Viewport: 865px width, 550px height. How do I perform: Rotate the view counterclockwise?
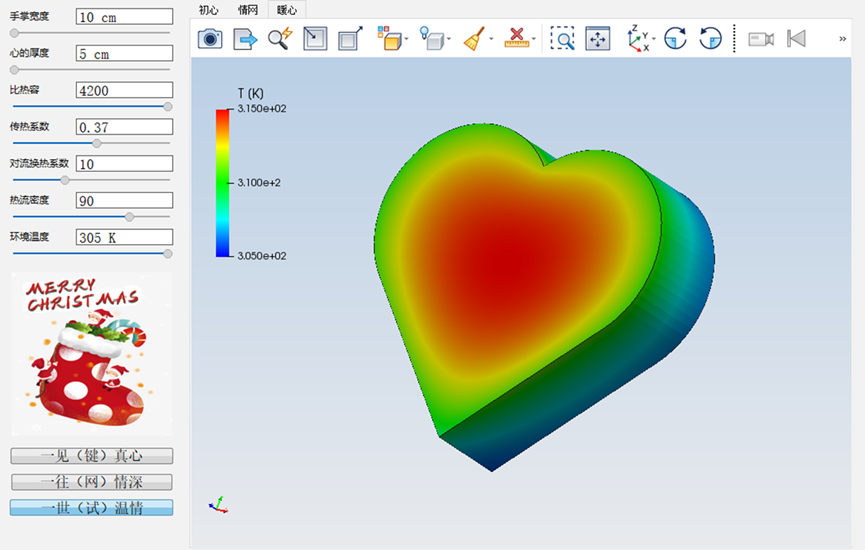click(710, 39)
